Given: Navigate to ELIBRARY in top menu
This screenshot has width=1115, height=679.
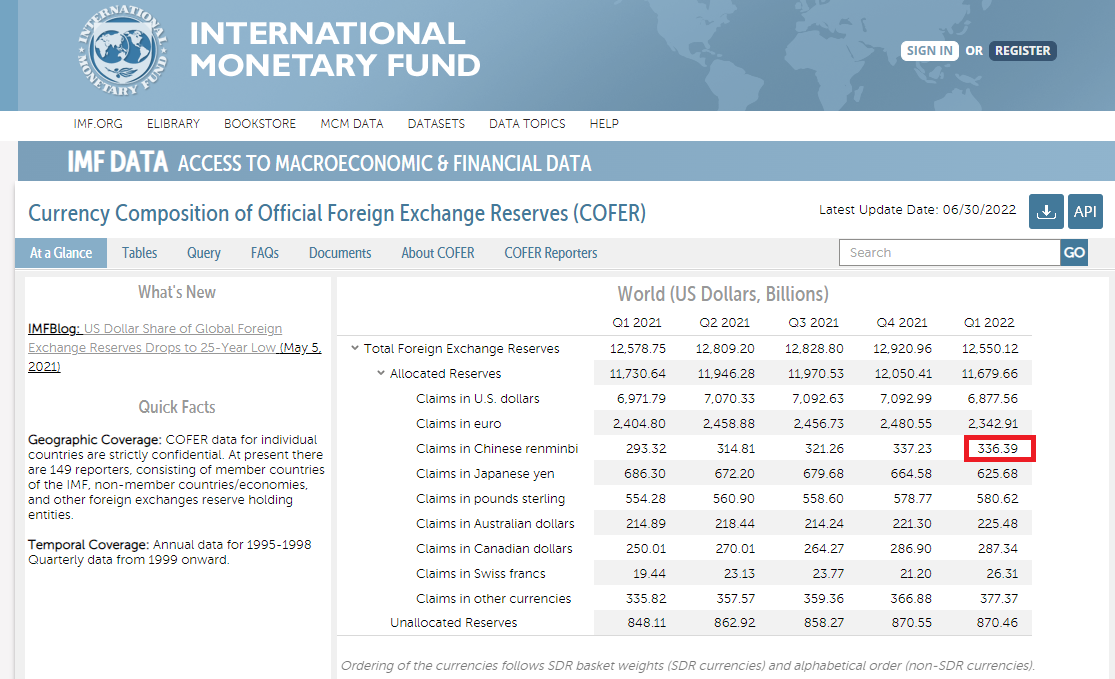Looking at the screenshot, I should point(173,124).
